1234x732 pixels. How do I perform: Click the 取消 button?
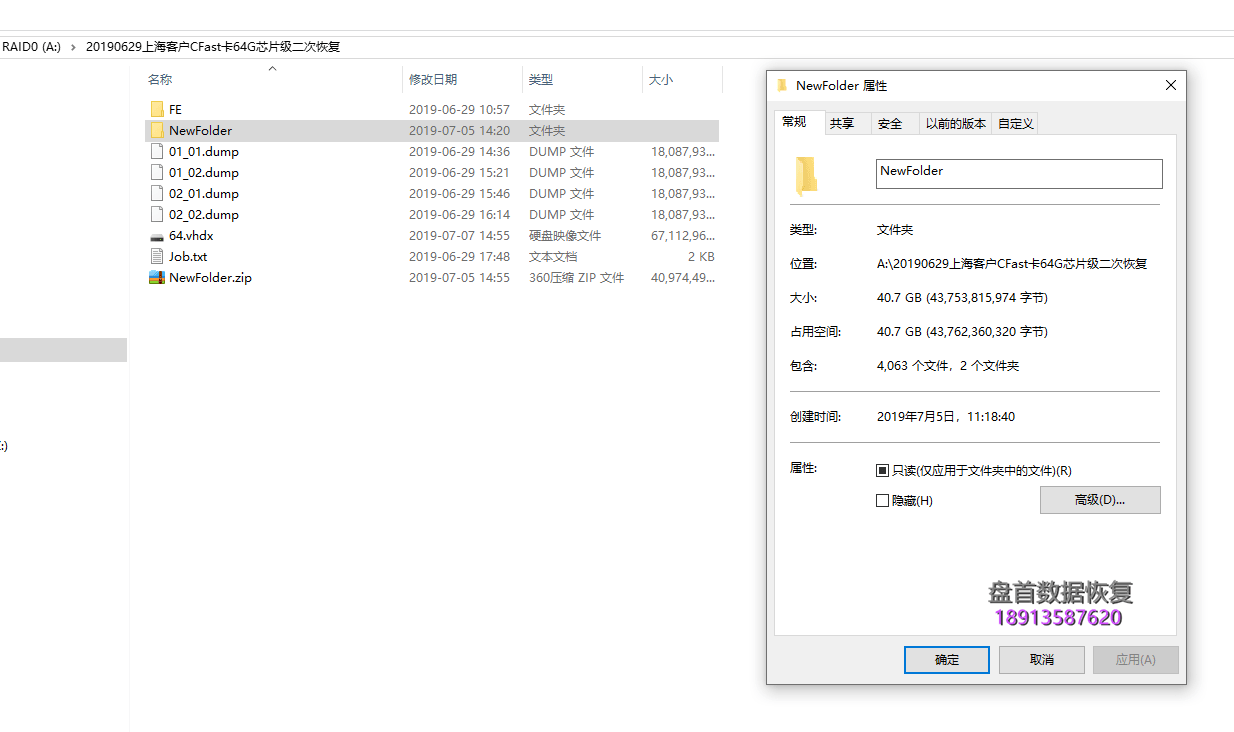tap(1041, 660)
